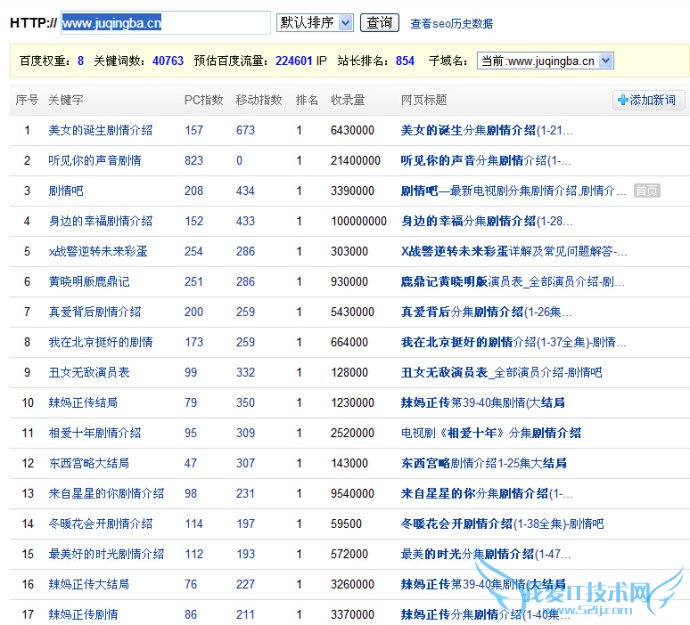The width and height of the screenshot is (690, 625).
Task: Open keyword 听见你的声音剧情
Action: (x=94, y=160)
